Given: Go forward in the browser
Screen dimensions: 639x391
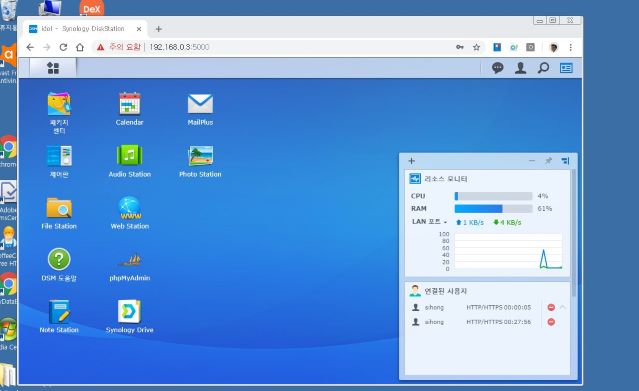Looking at the screenshot, I should [46, 47].
